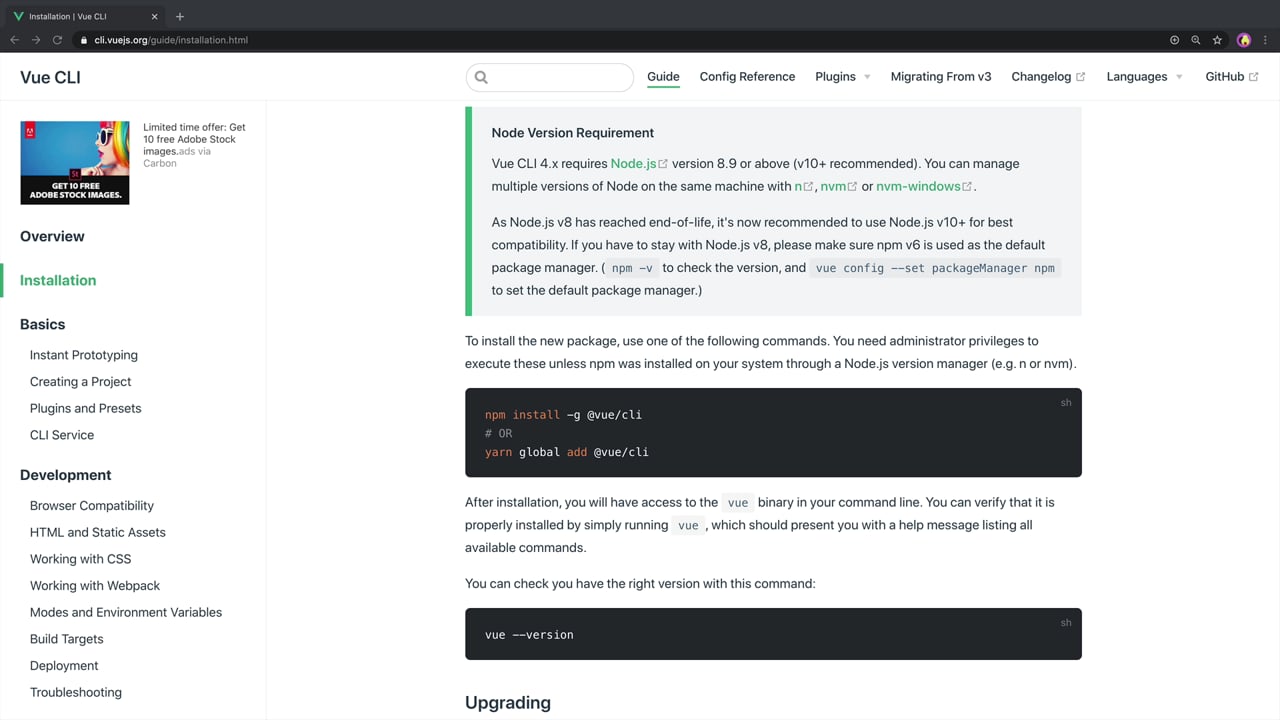The height and width of the screenshot is (720, 1280).
Task: Expand the Plugins dropdown in navbar
Action: point(843,77)
